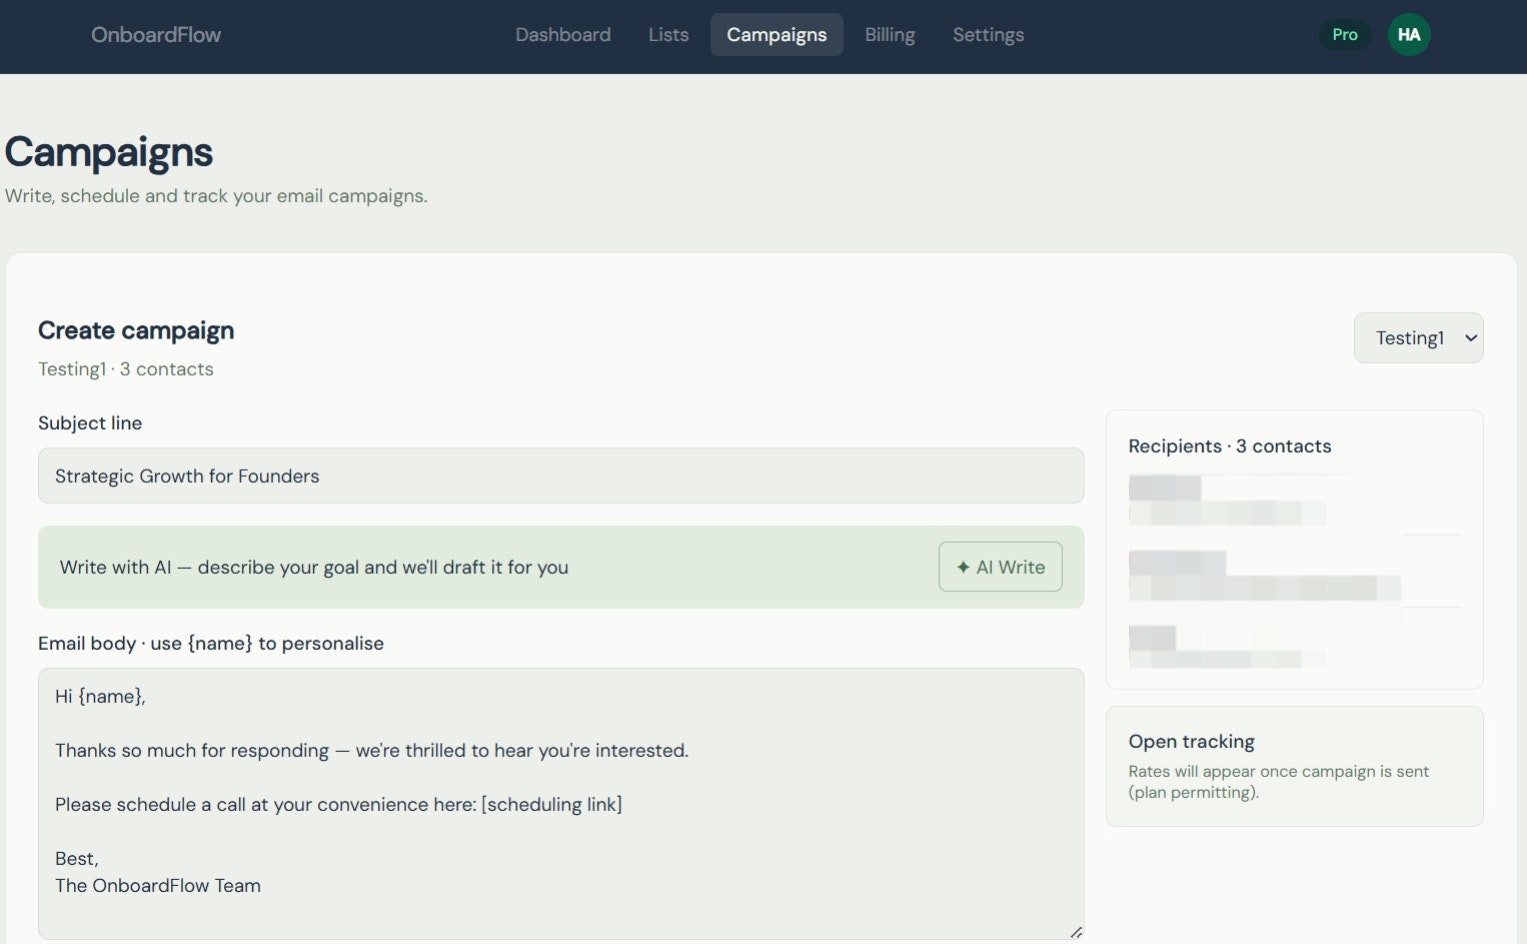Click the Subject line input field
1527x944 pixels.
(x=561, y=476)
